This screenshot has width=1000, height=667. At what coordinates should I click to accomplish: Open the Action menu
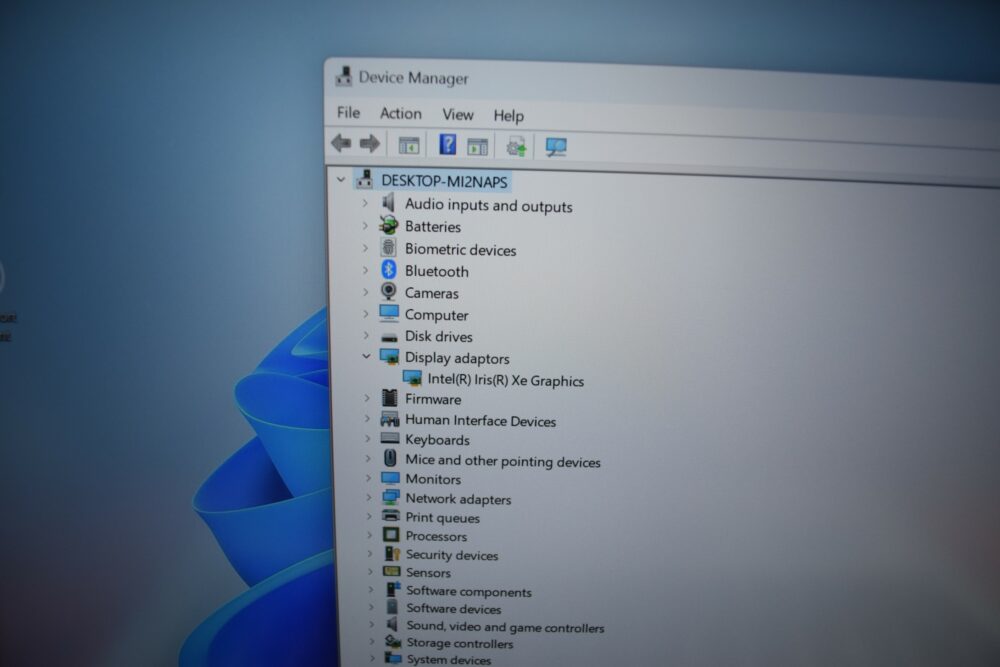coord(401,114)
